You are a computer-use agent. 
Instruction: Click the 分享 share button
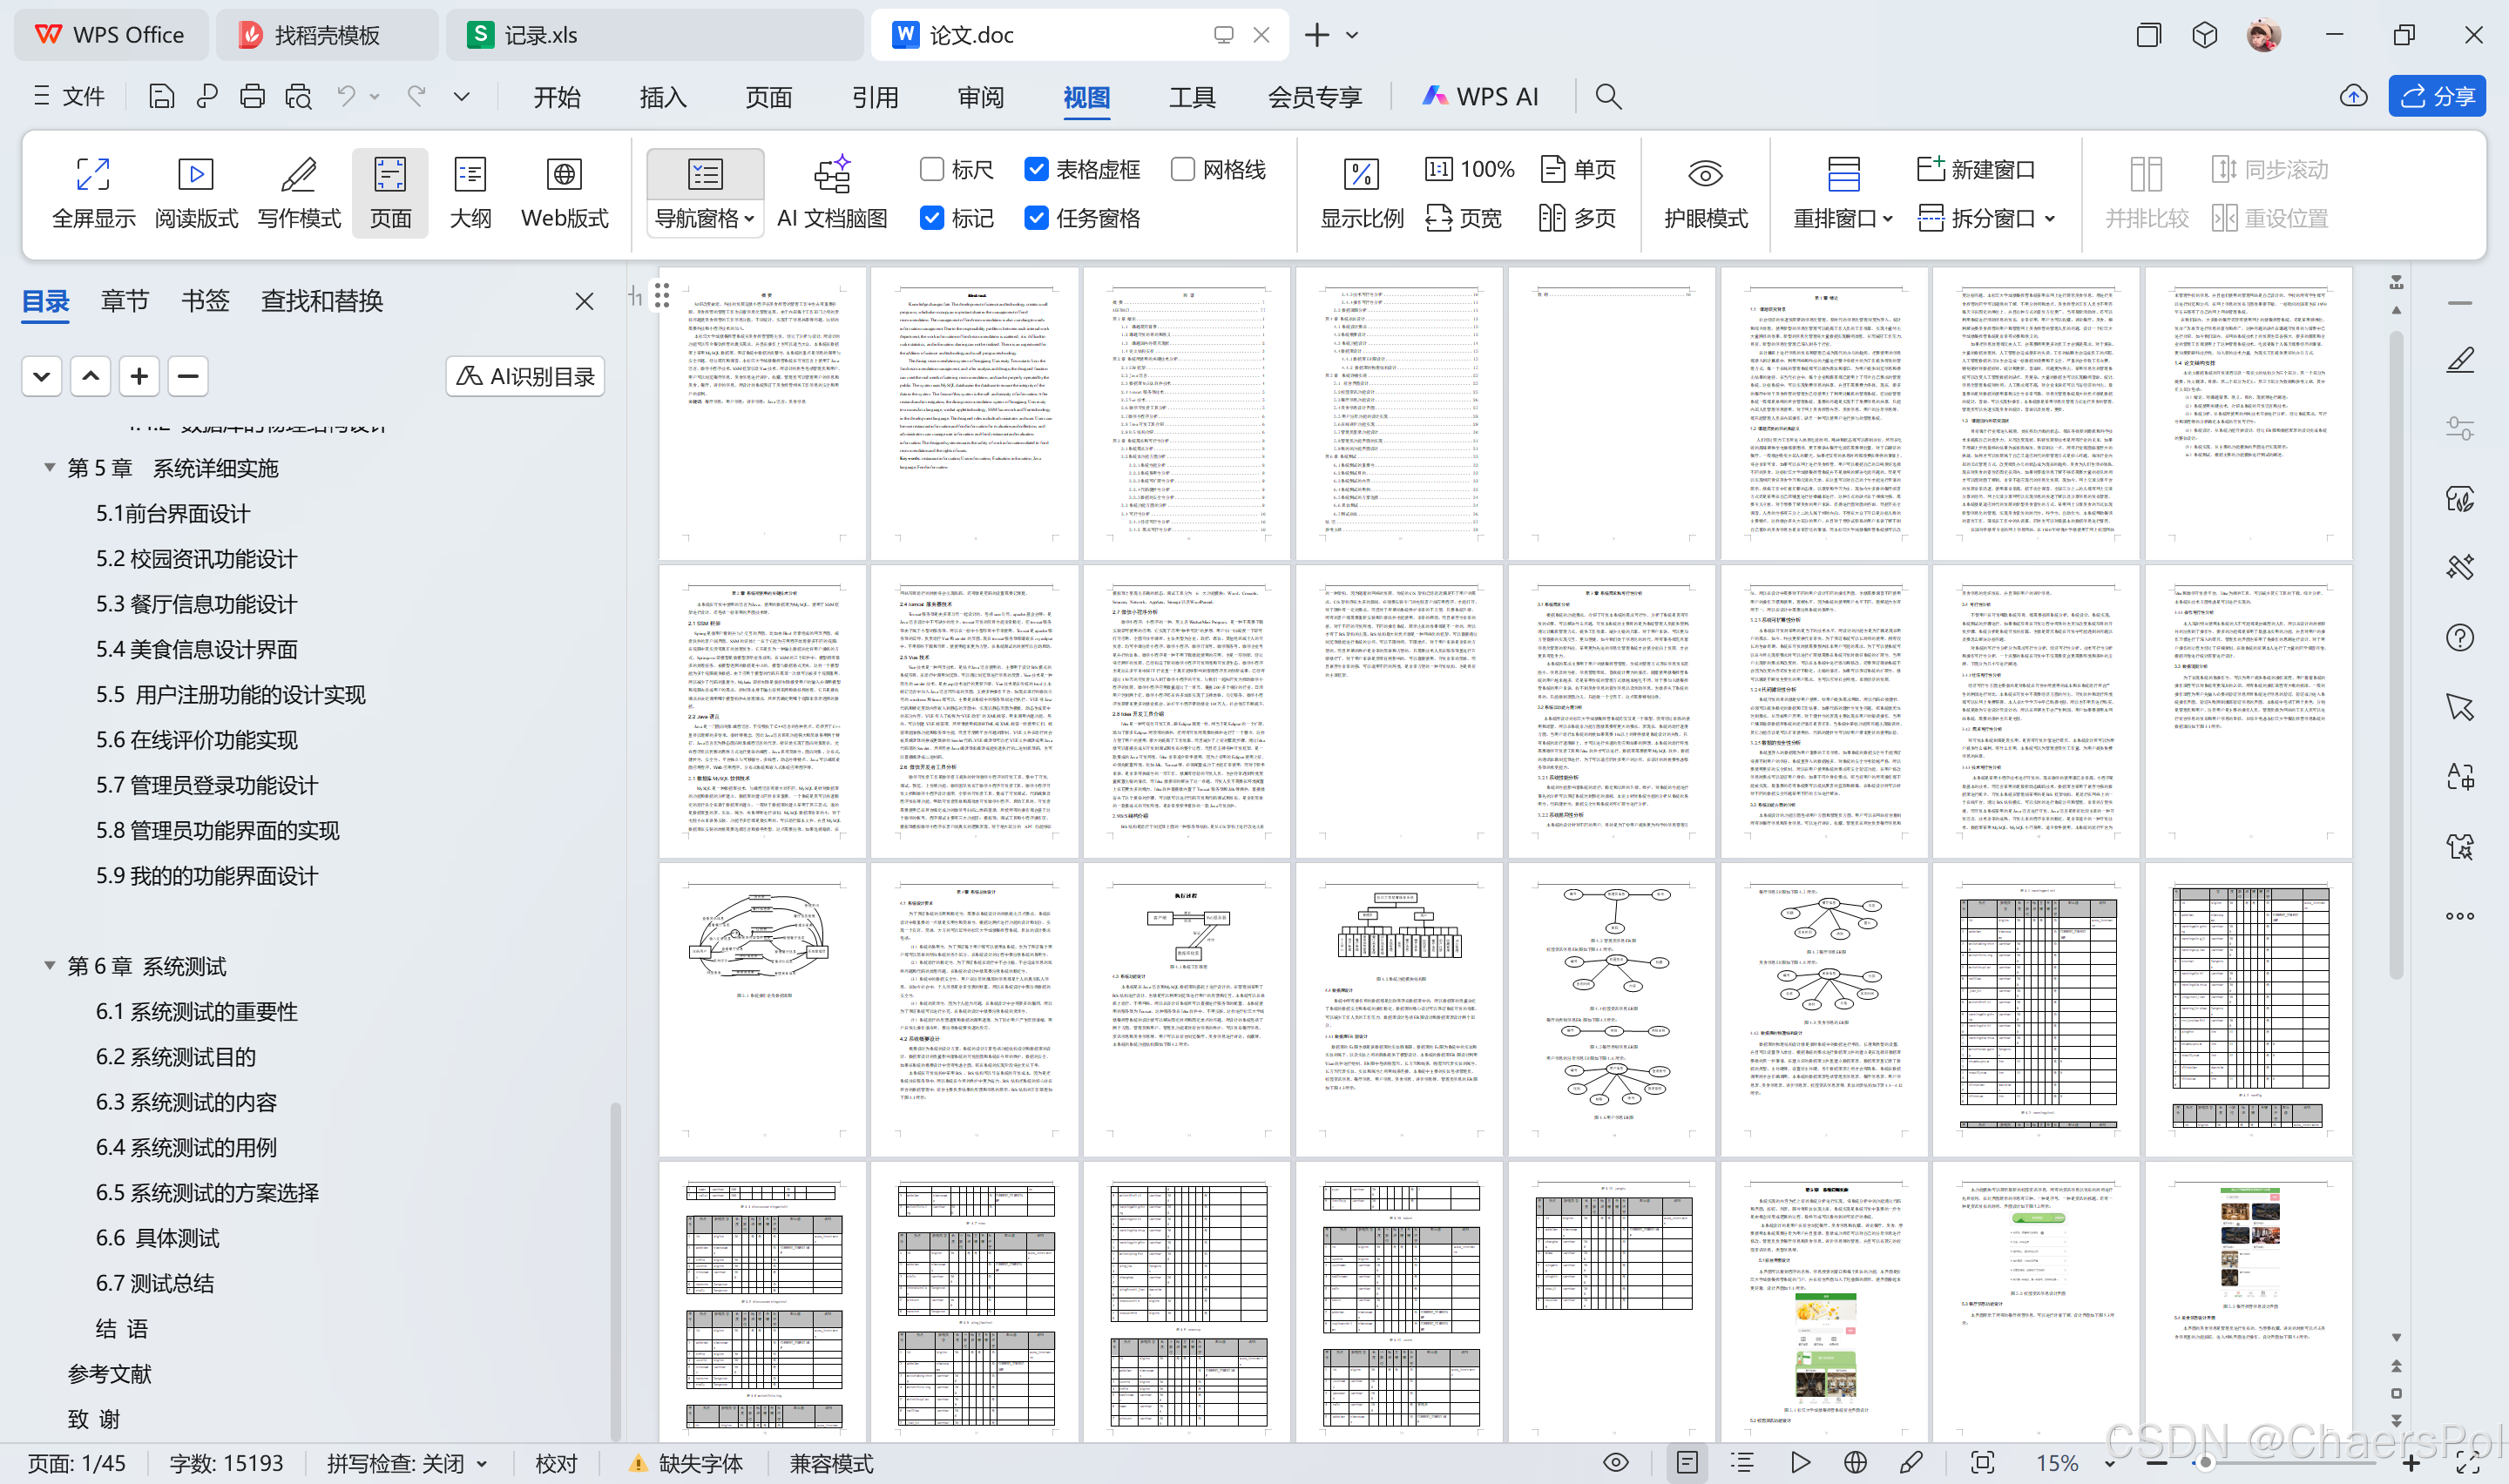[2437, 96]
